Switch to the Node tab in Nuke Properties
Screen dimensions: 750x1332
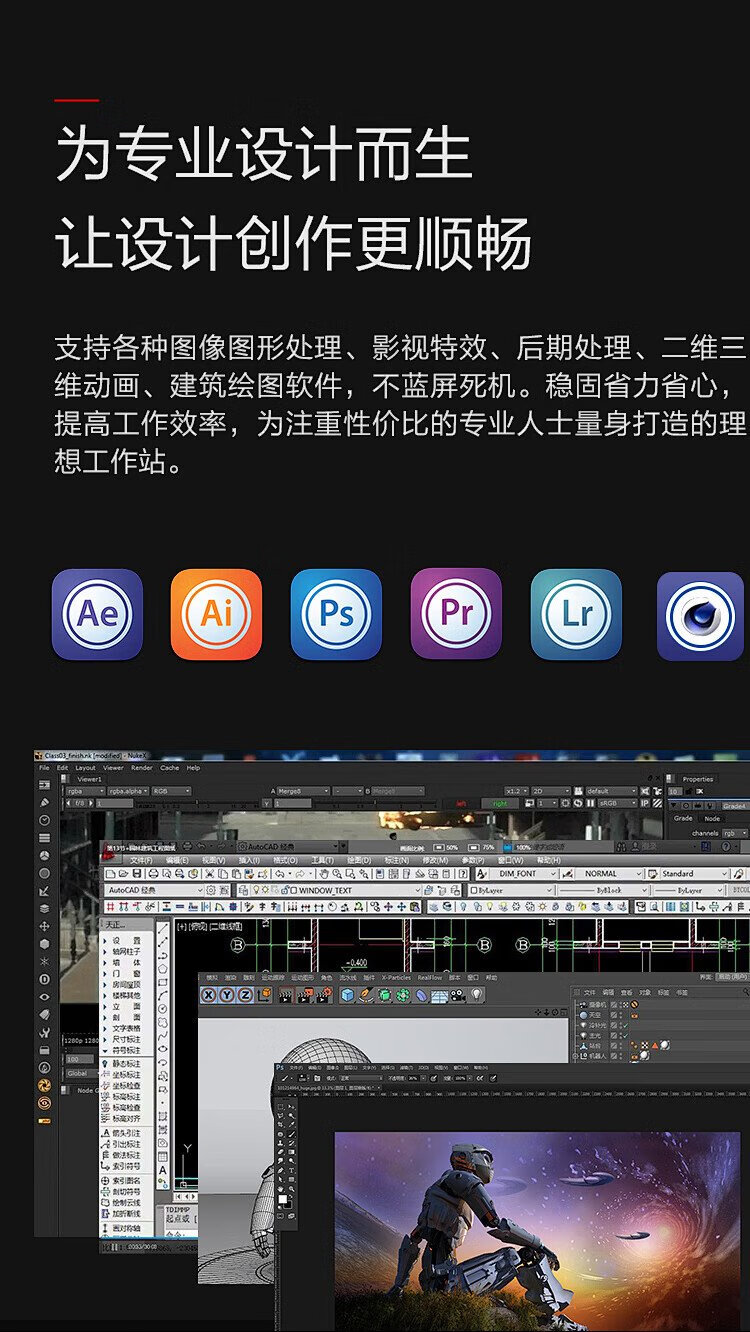point(712,818)
